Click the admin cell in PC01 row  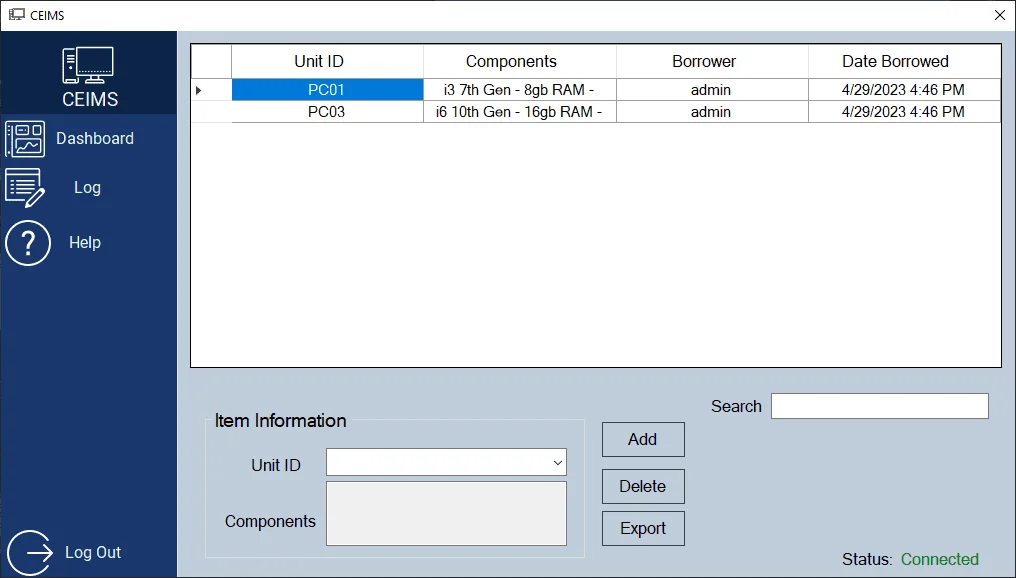[712, 89]
